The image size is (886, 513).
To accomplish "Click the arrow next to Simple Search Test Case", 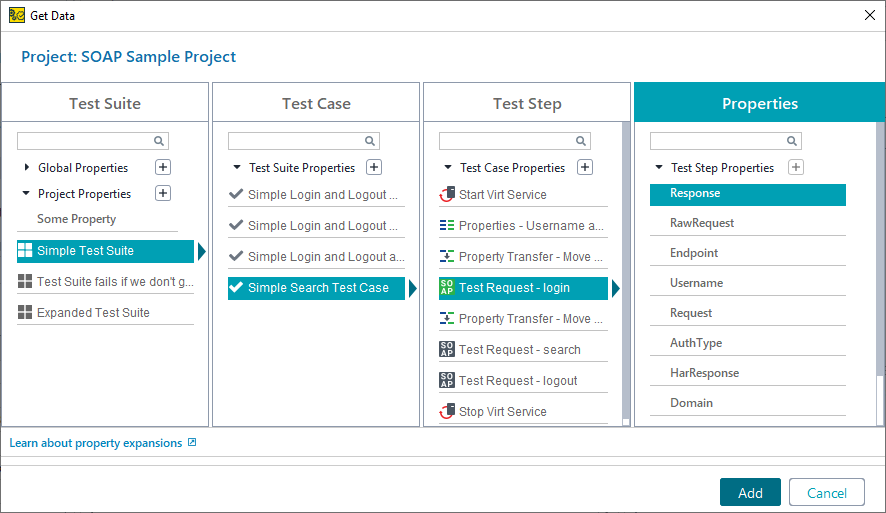I will pos(412,288).
